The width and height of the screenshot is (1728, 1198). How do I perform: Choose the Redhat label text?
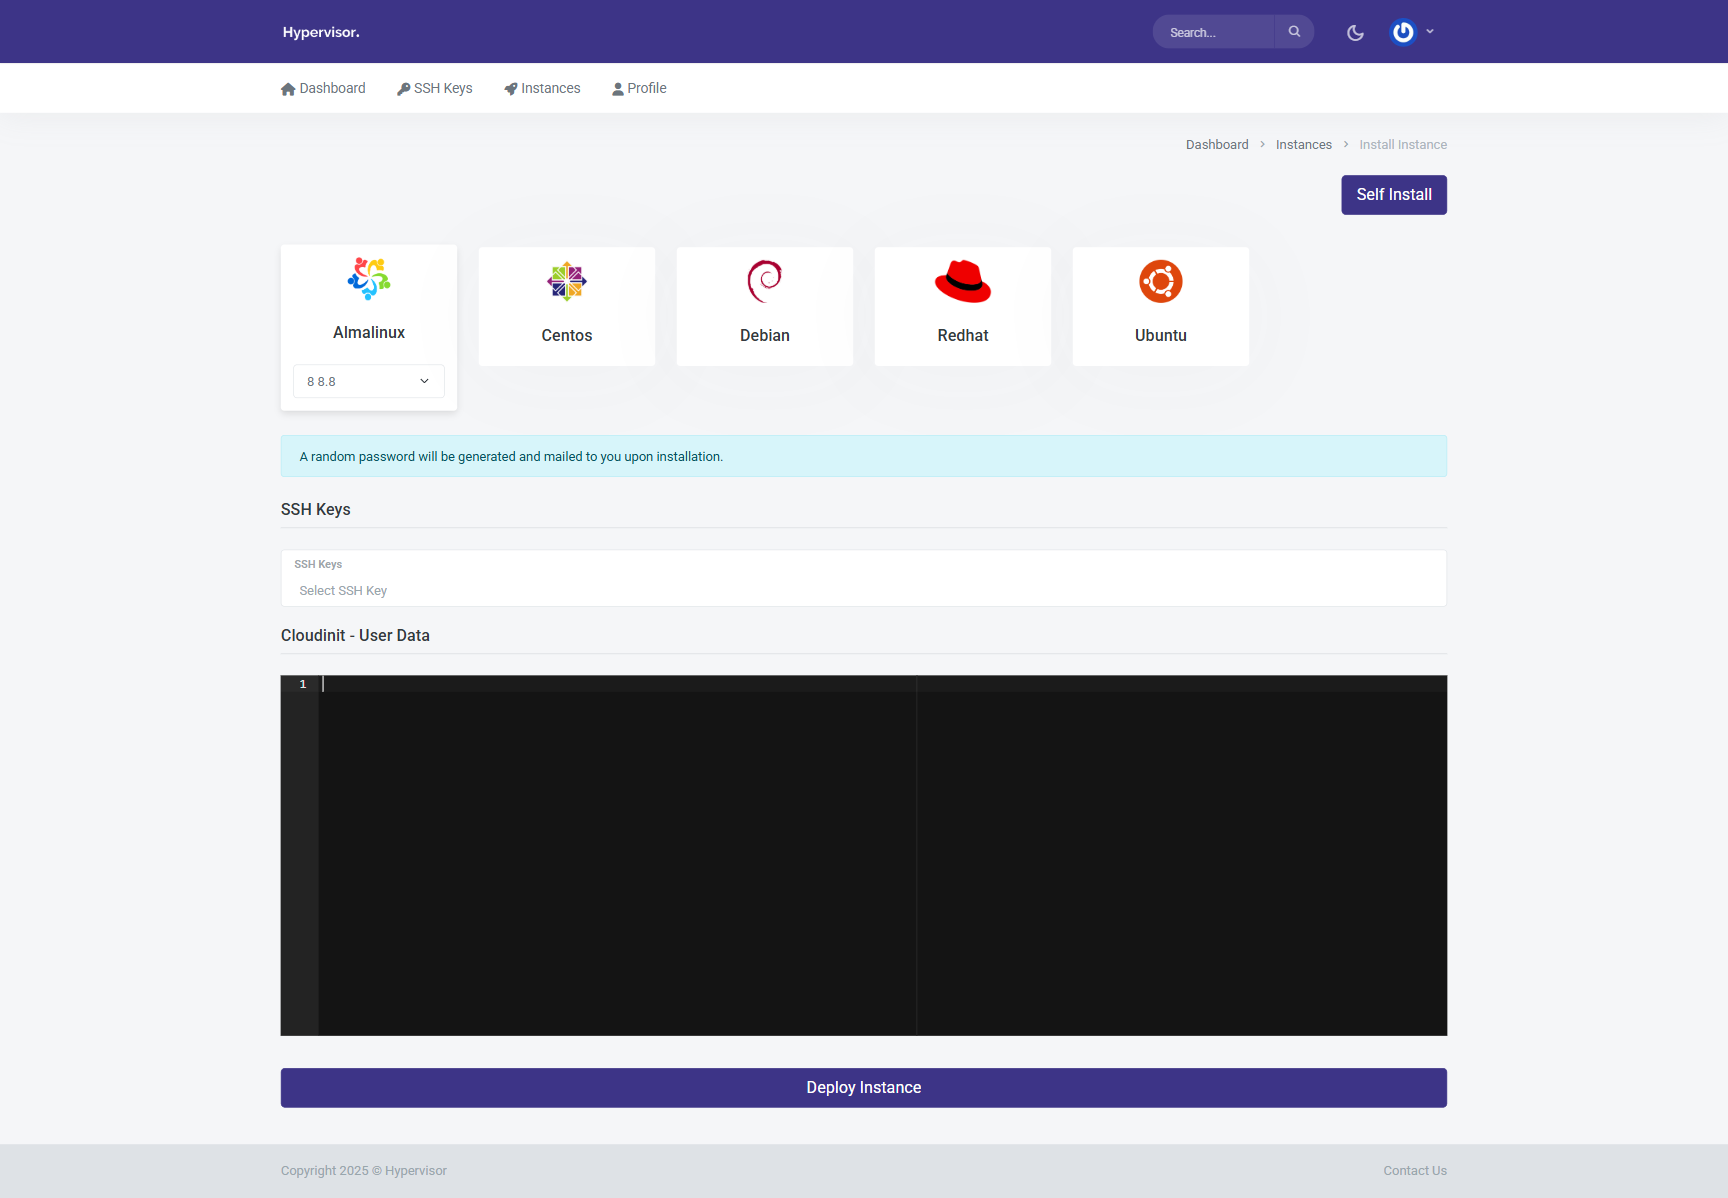pyautogui.click(x=963, y=336)
